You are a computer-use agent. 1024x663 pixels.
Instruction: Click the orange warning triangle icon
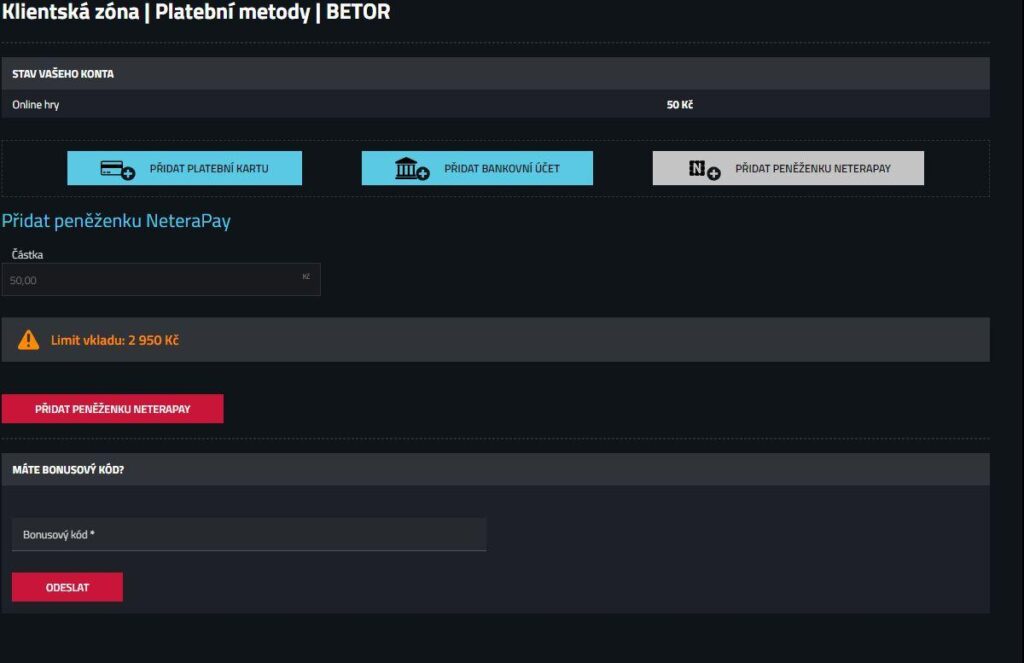[x=29, y=340]
